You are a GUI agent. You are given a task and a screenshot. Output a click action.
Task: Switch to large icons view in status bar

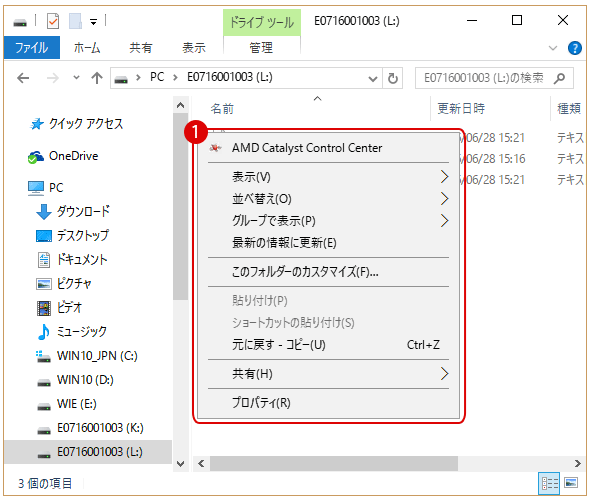click(571, 483)
